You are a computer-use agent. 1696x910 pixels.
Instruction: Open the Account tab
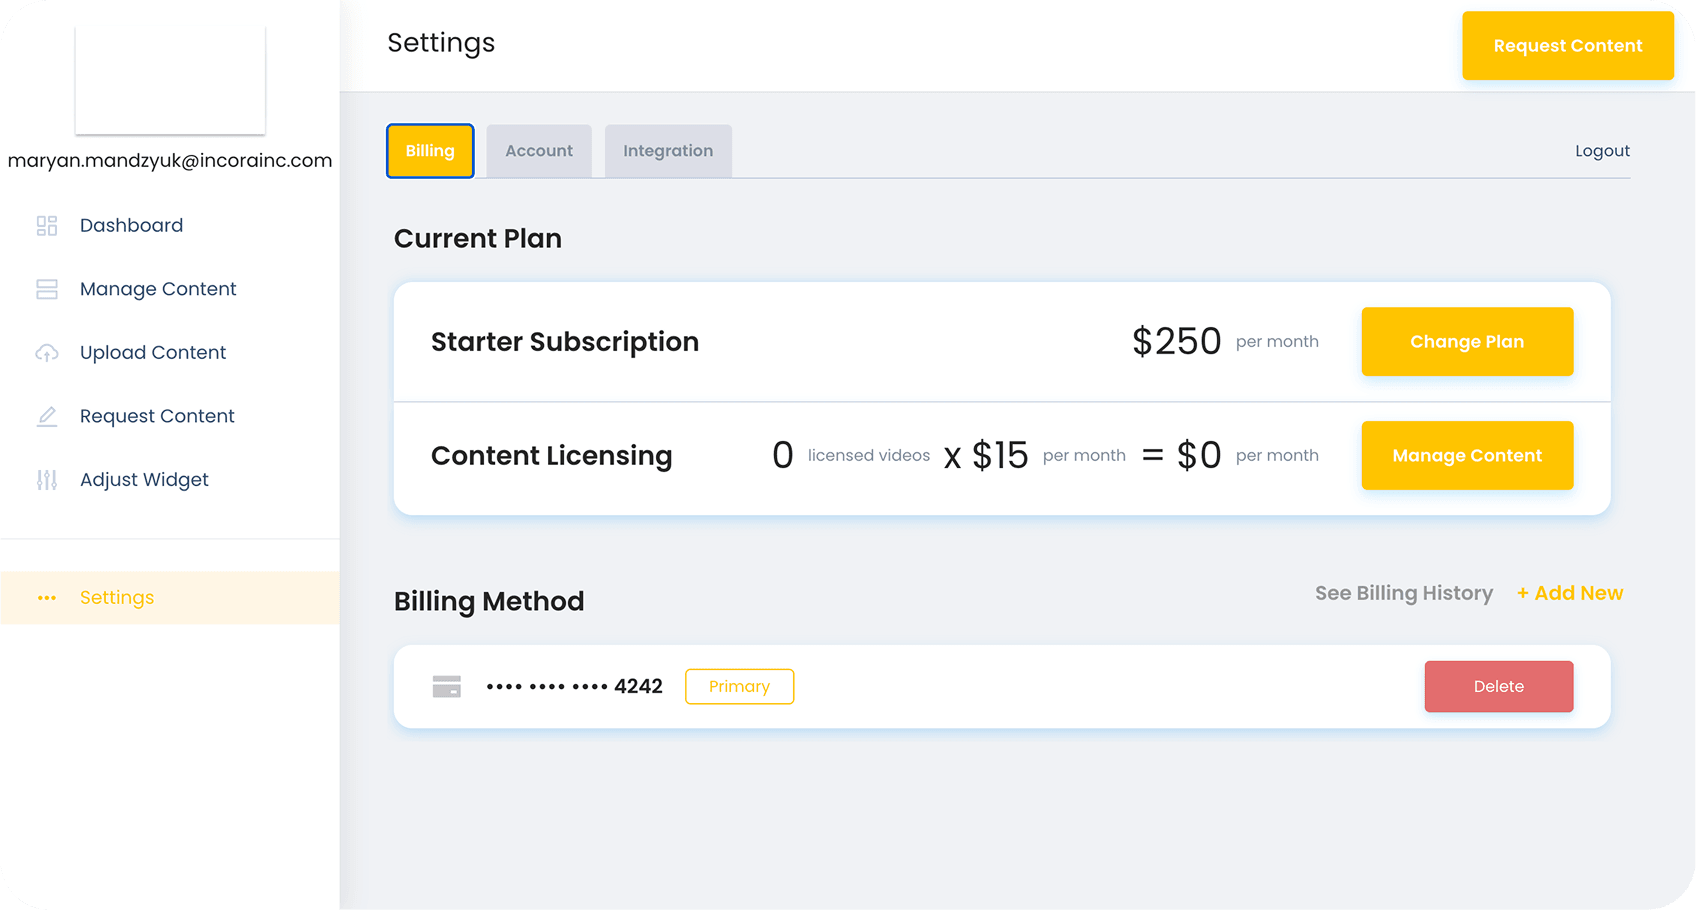539,151
